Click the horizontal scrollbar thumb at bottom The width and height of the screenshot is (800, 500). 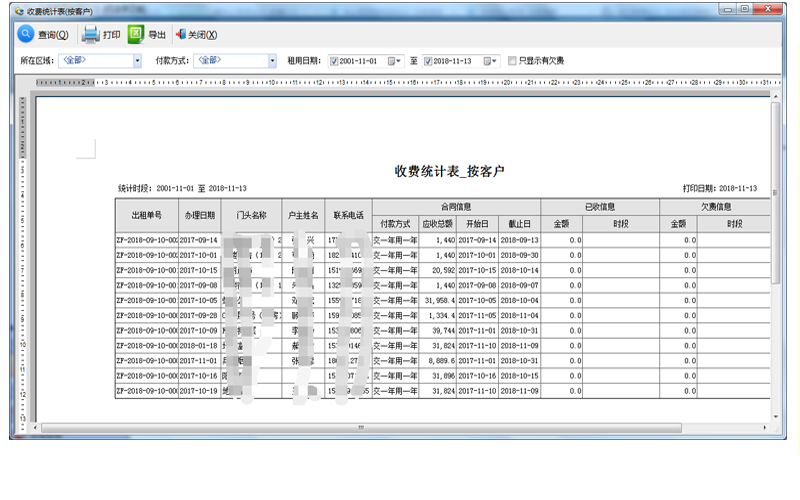point(360,428)
